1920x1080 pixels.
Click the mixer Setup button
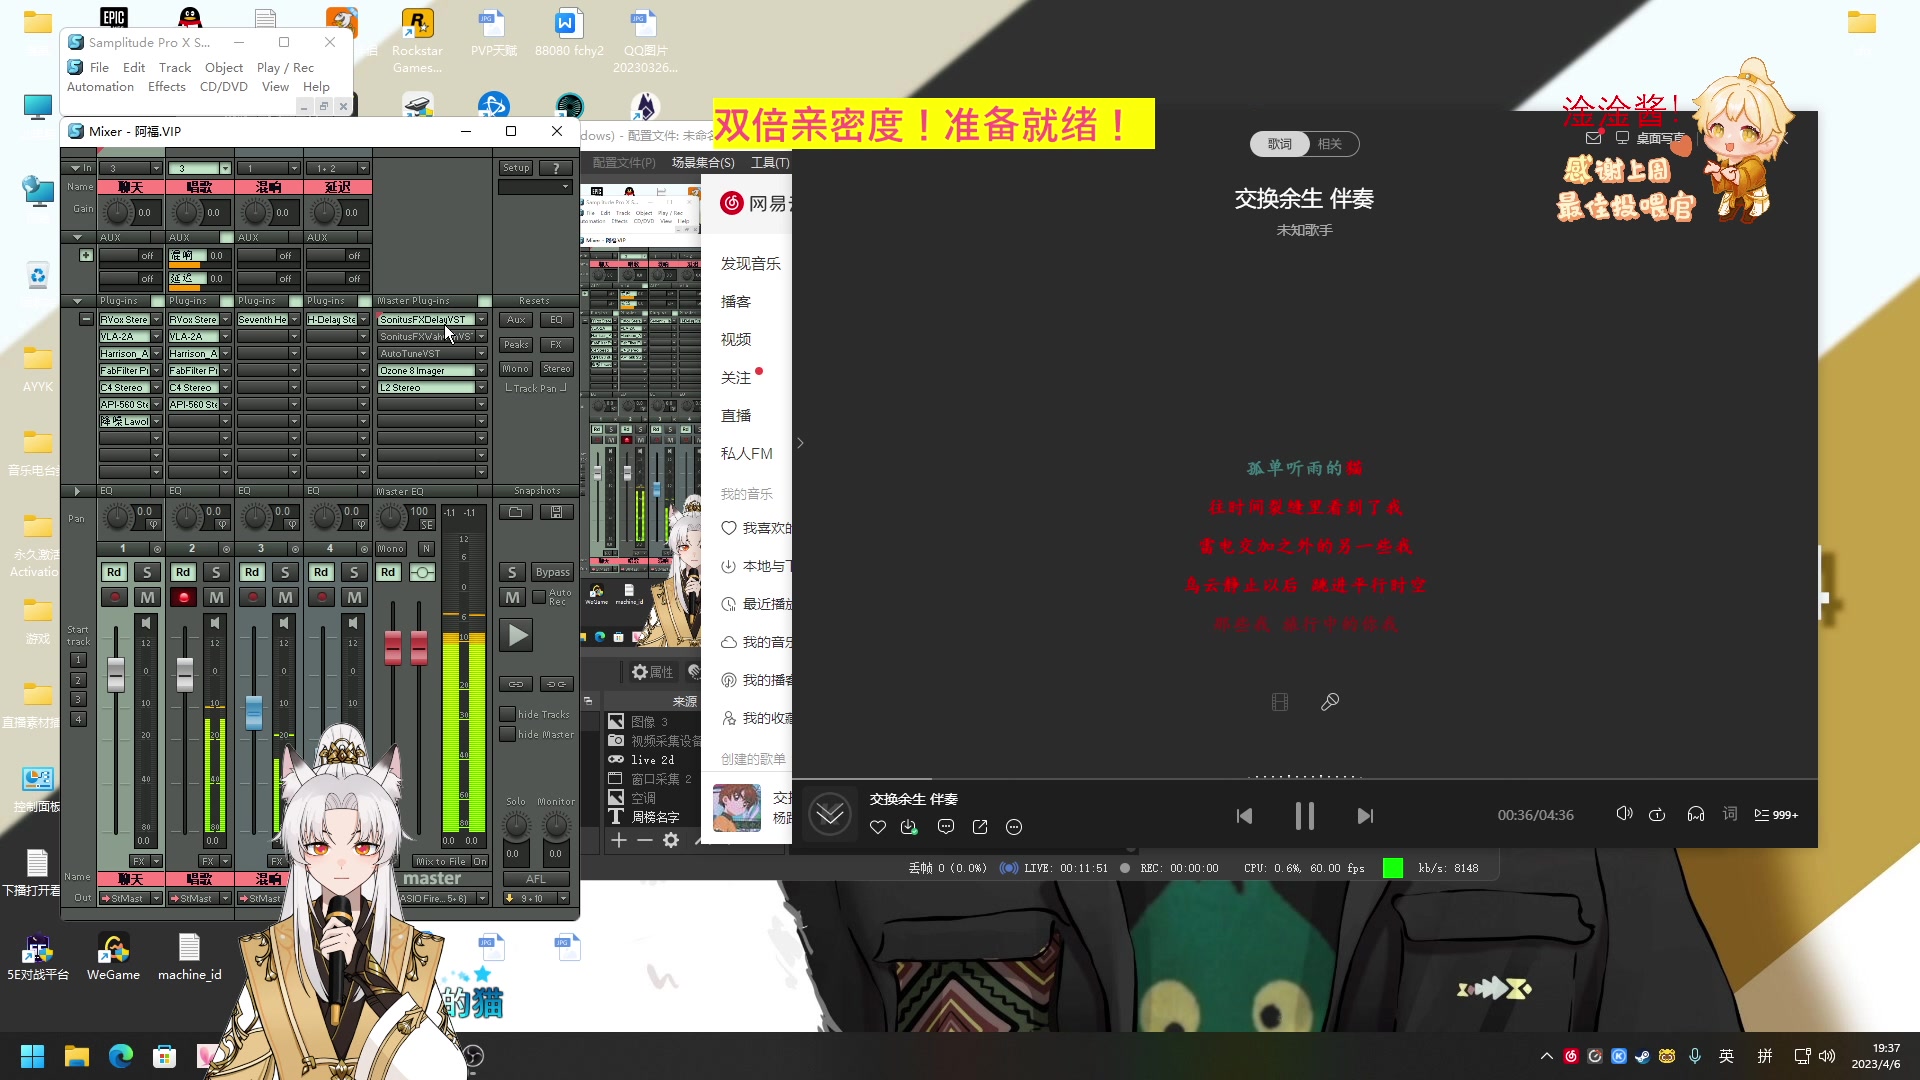click(x=516, y=168)
